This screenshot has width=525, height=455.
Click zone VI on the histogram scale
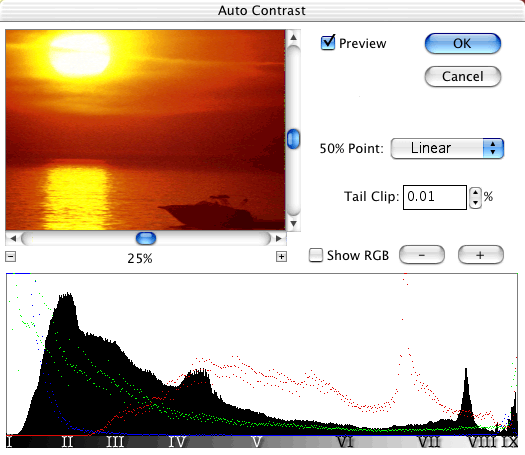(345, 442)
